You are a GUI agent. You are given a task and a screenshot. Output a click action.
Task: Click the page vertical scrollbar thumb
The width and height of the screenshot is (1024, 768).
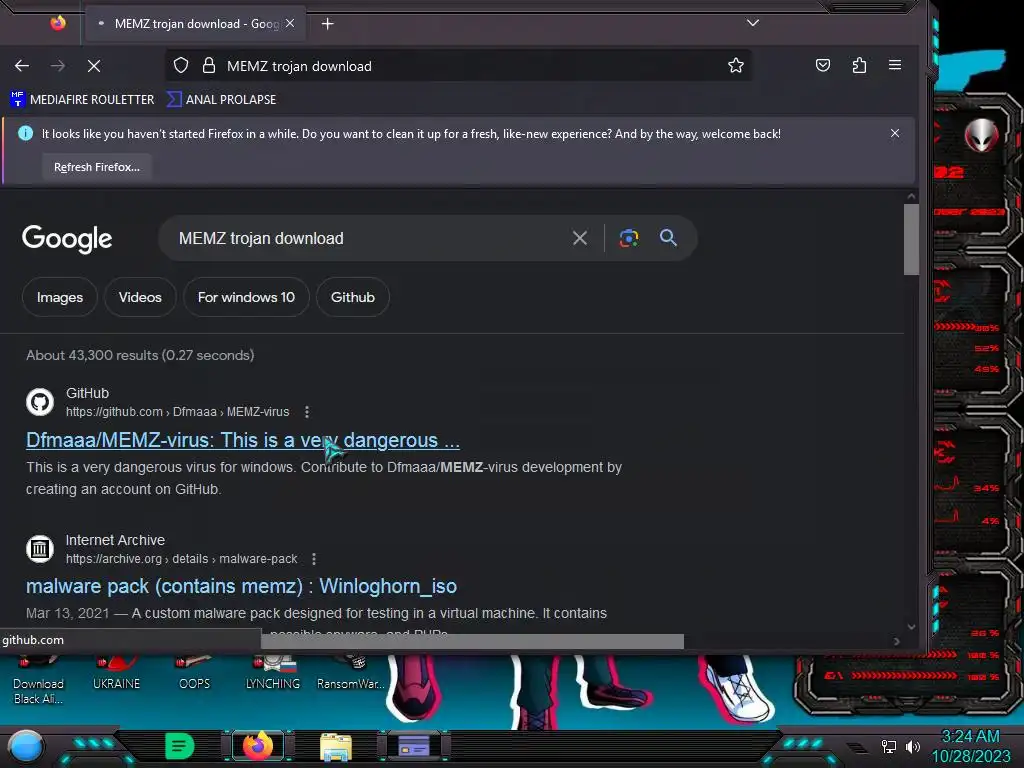pyautogui.click(x=911, y=239)
